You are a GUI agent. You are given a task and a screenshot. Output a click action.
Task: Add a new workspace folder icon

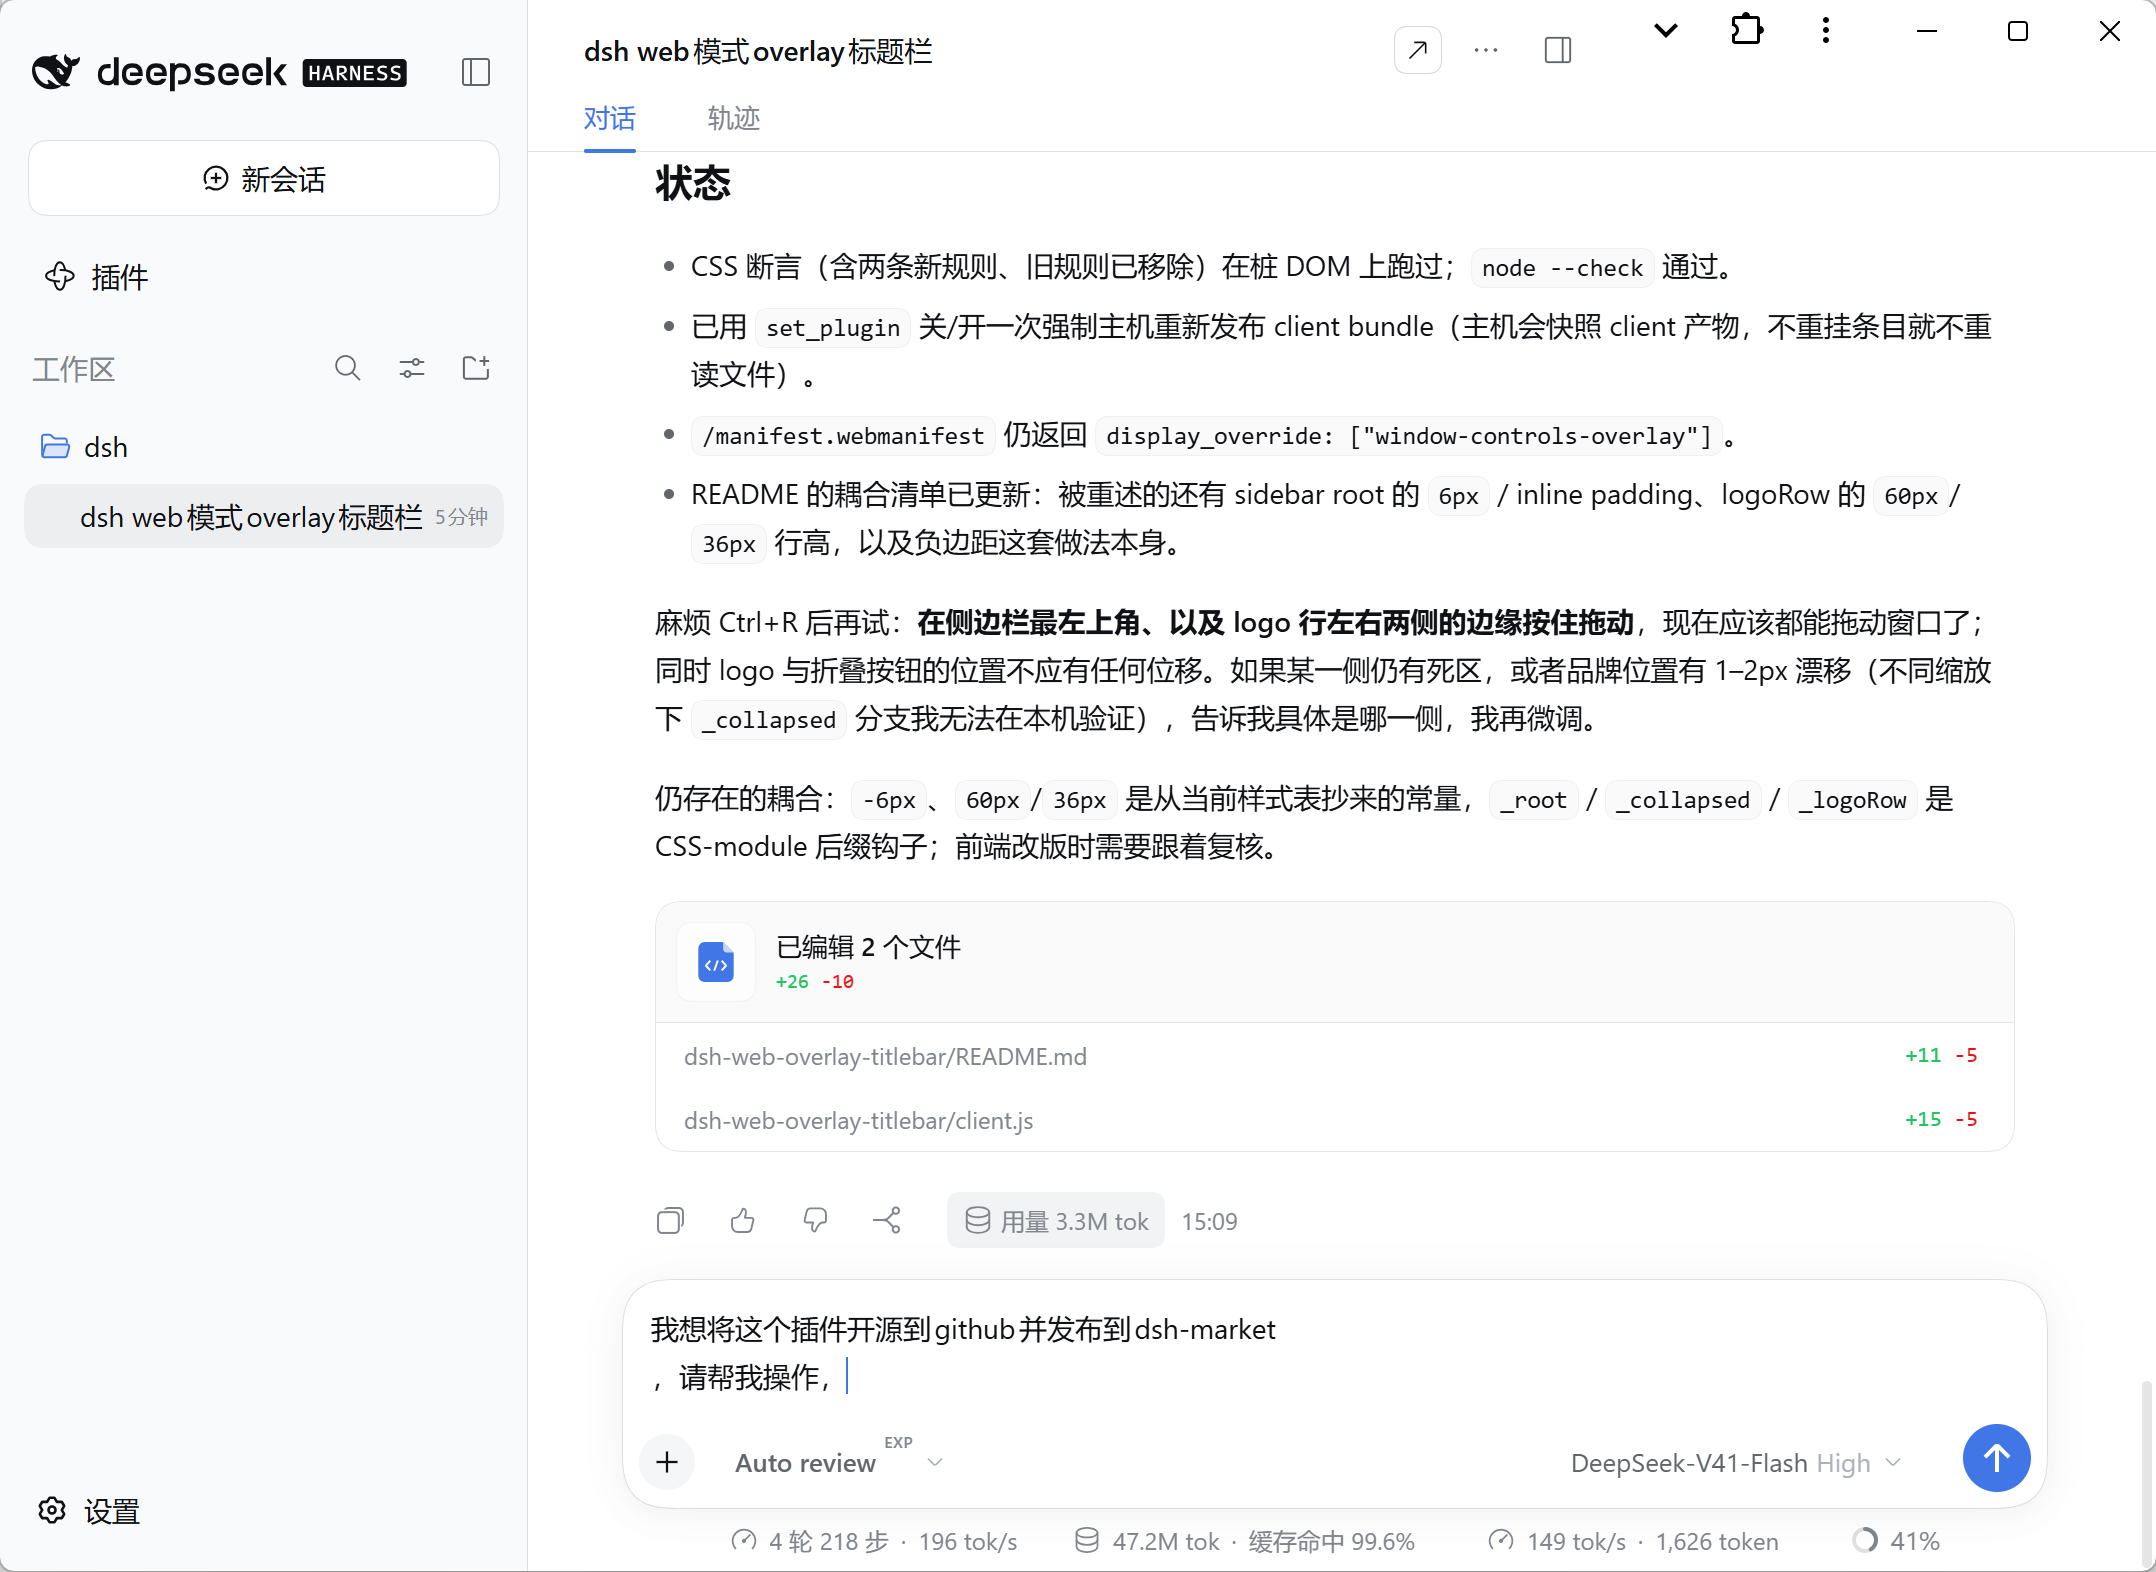tap(476, 369)
